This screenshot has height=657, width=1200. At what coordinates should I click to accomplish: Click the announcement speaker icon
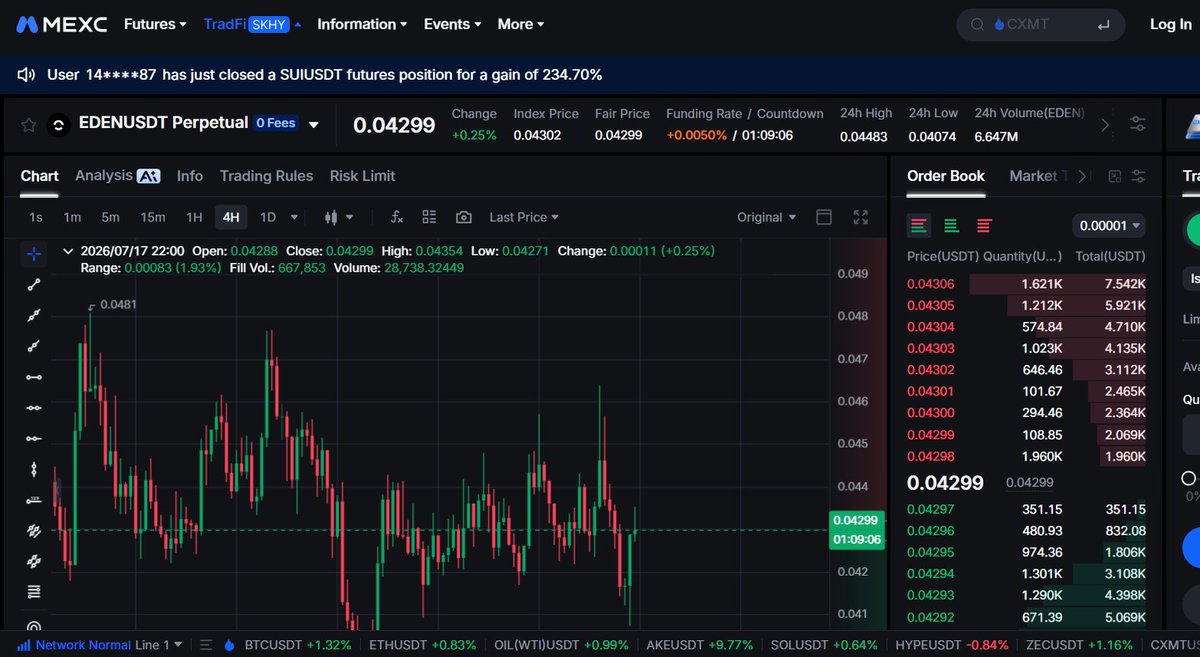[27, 75]
